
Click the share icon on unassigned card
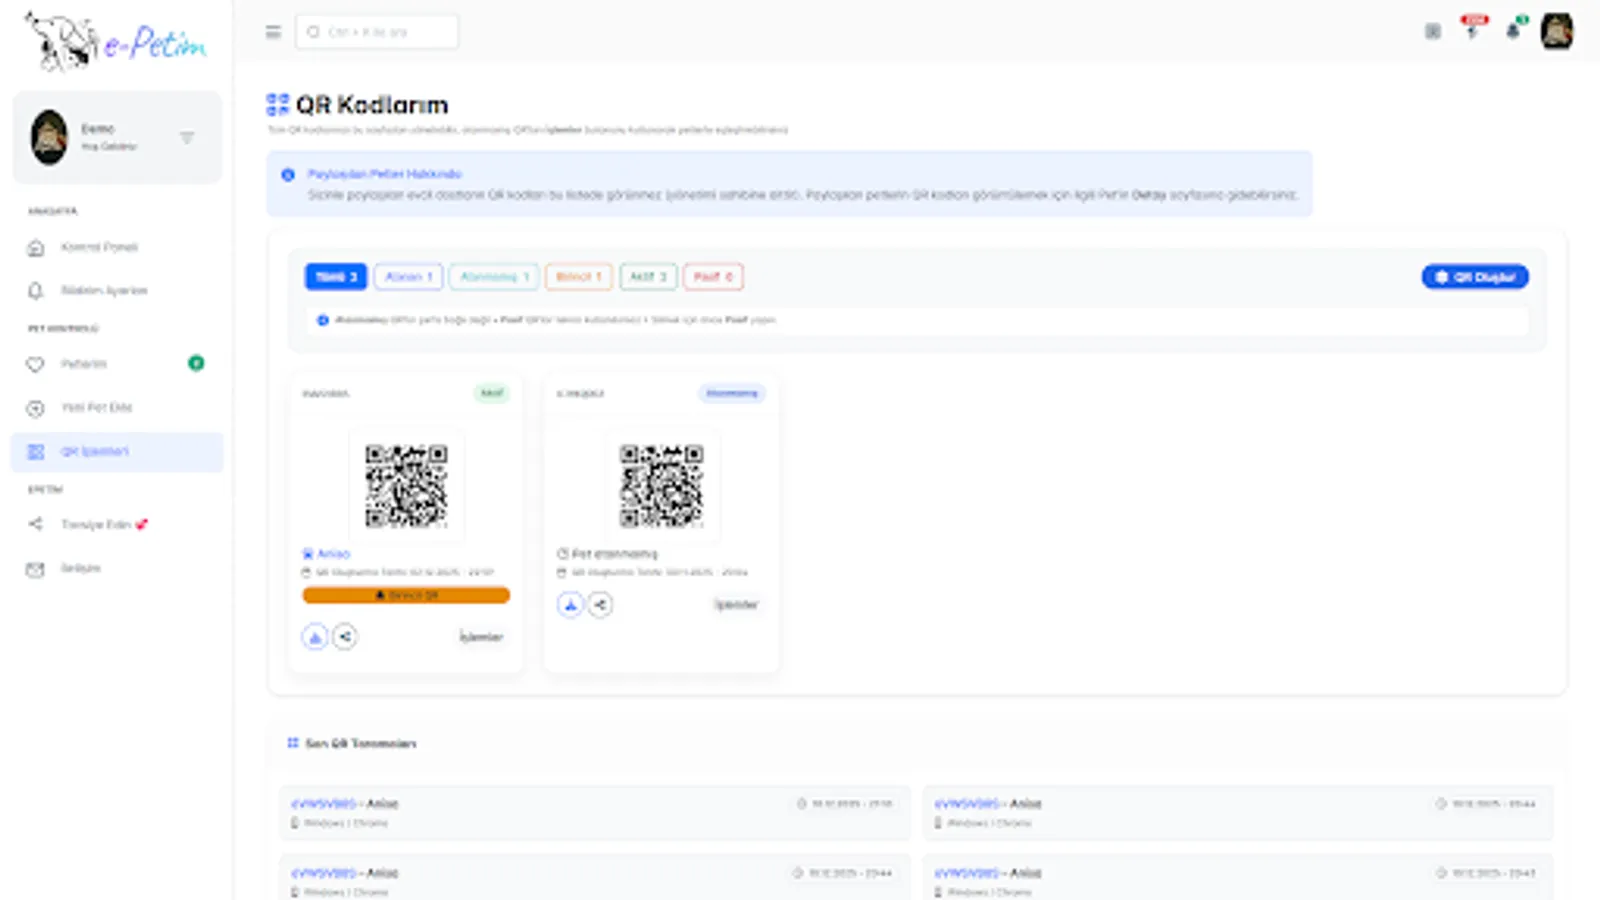click(600, 605)
